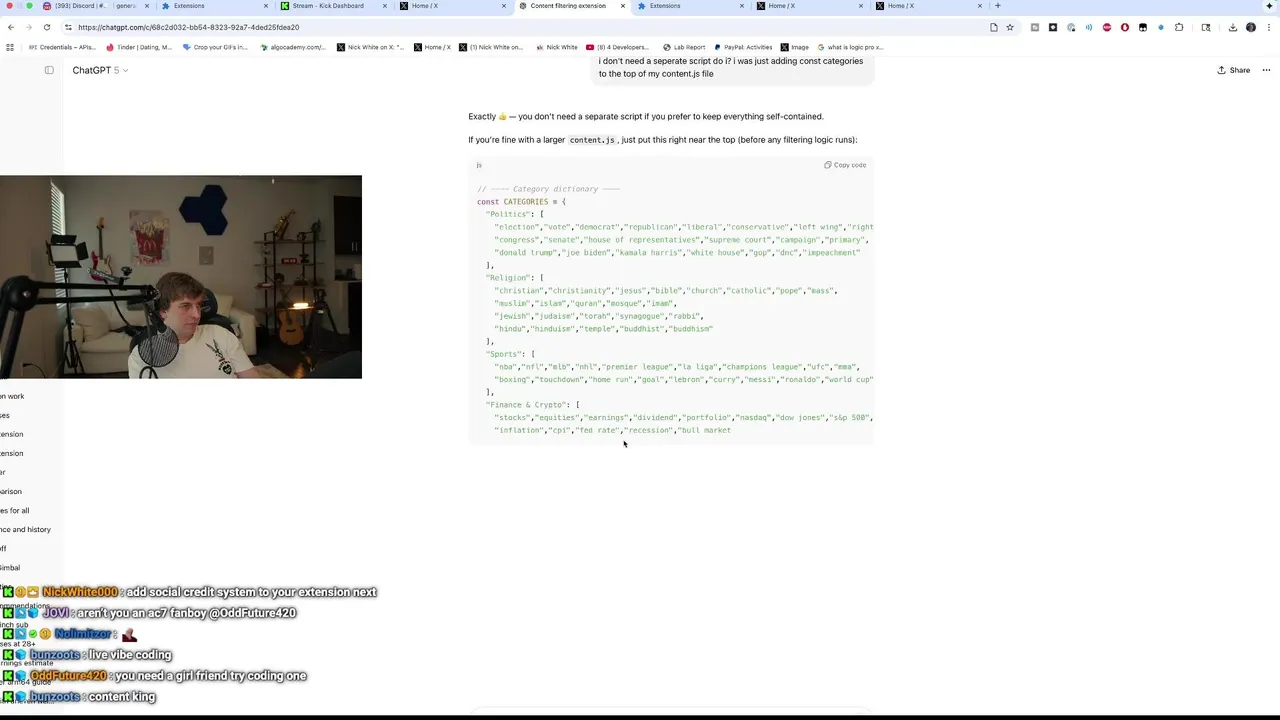Viewport: 1280px width, 720px height.
Task: Click the Opera-style red O extension icon
Action: click(x=1125, y=27)
